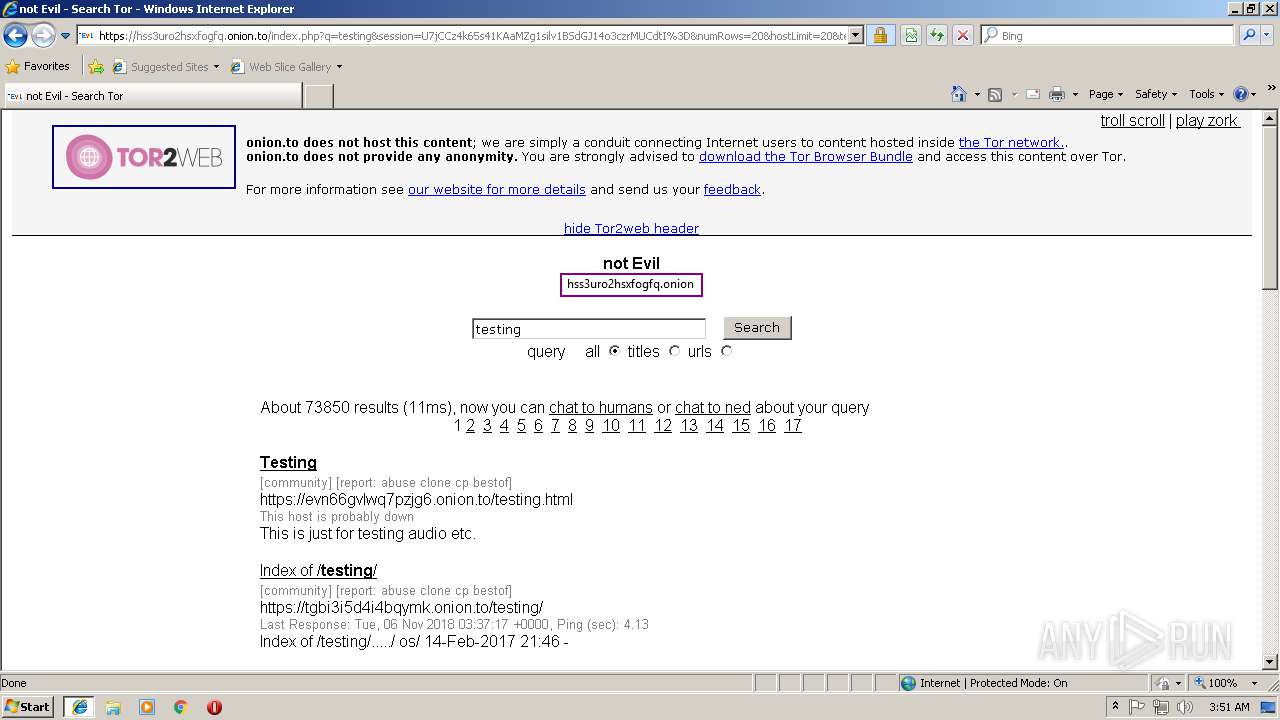The image size is (1280, 720).
Task: Open the Web Slice Gallery item
Action: point(286,67)
